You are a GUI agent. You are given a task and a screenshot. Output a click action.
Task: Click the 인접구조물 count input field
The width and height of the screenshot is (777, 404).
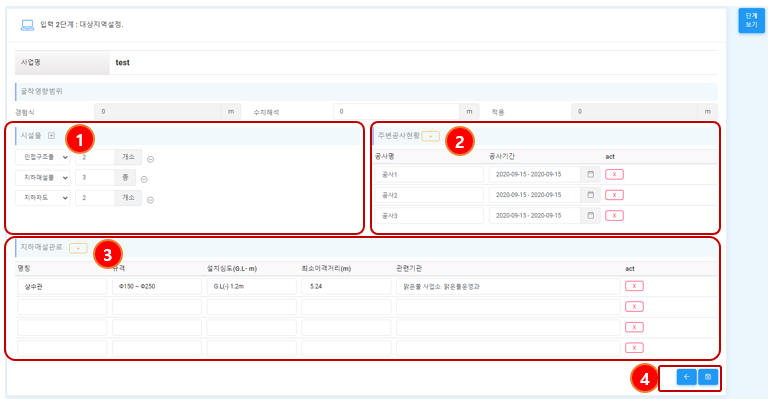[95, 157]
